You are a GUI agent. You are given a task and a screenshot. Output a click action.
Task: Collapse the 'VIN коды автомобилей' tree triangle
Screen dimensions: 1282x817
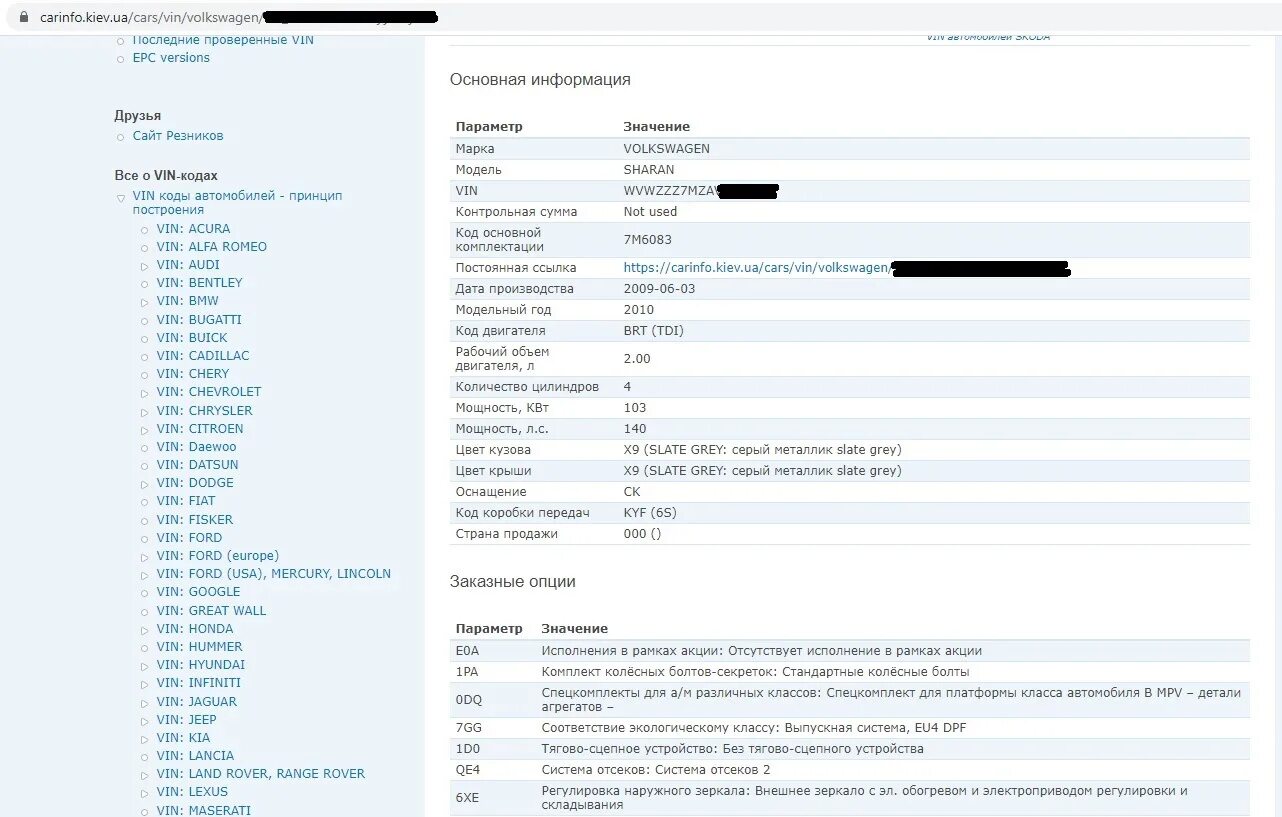(121, 197)
